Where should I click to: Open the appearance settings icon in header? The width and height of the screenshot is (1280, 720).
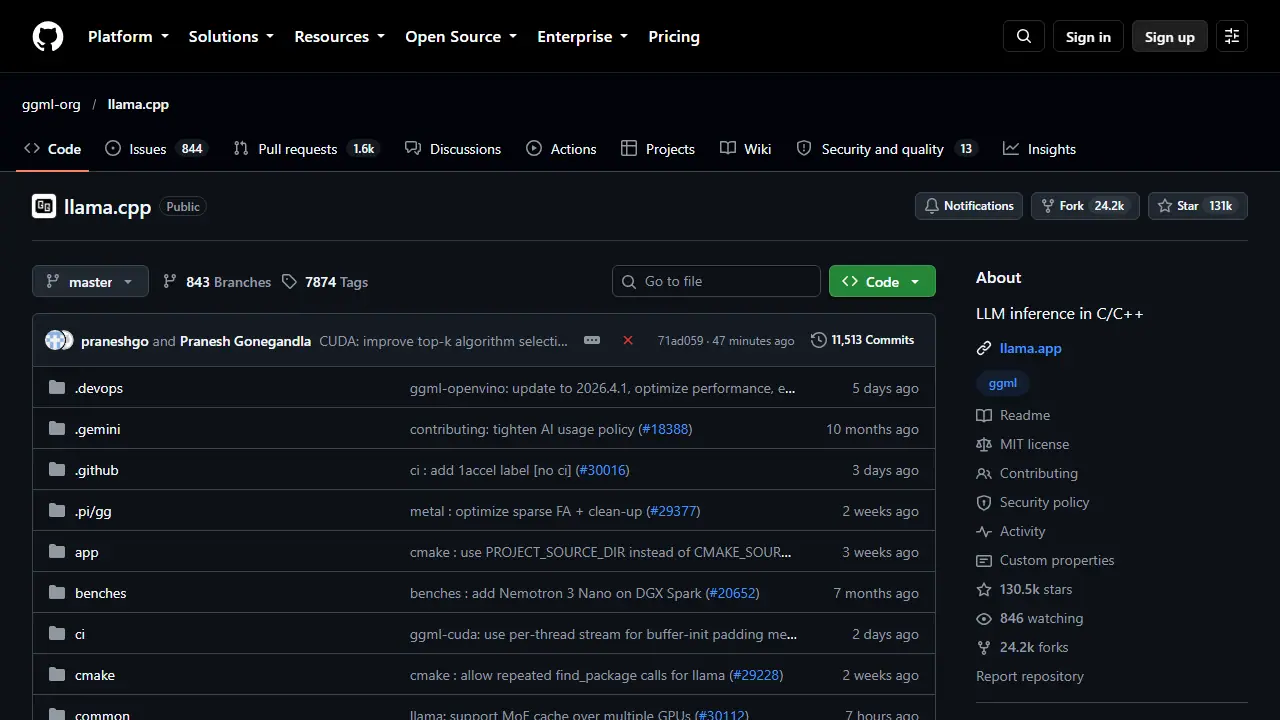(x=1232, y=37)
